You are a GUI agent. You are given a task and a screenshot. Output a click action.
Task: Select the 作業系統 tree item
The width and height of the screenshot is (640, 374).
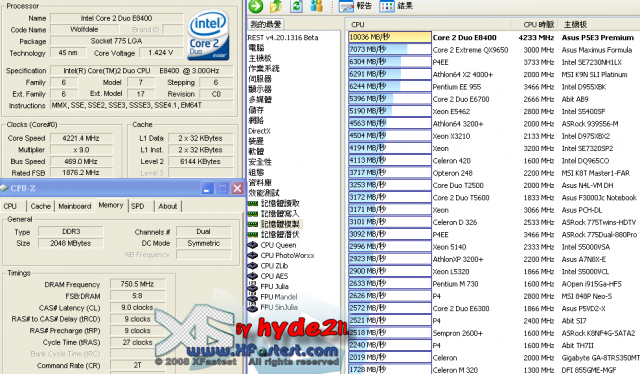pos(264,68)
